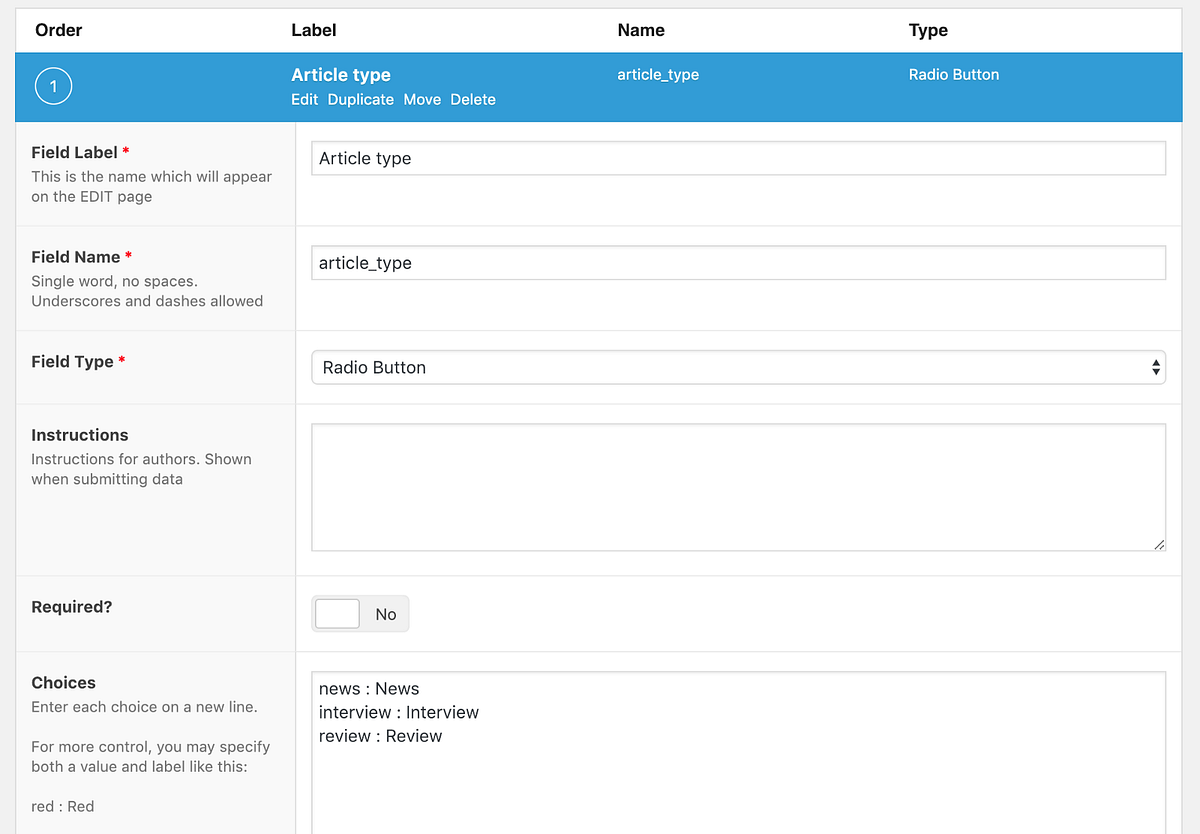Duplicate the Article type field

tap(360, 99)
